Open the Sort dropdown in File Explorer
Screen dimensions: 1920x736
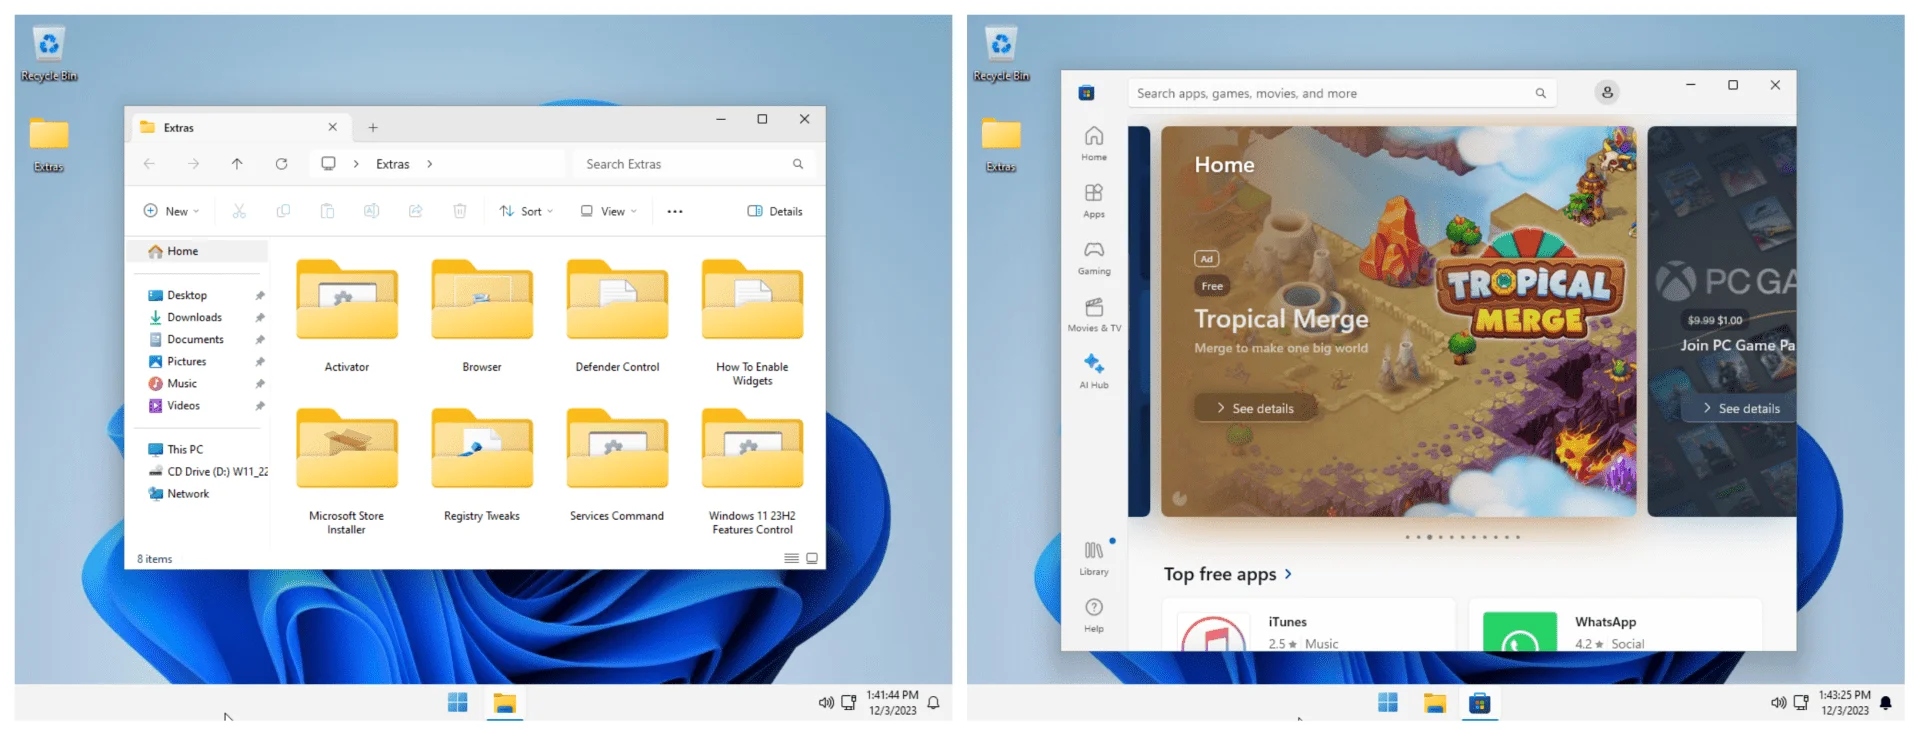(526, 211)
